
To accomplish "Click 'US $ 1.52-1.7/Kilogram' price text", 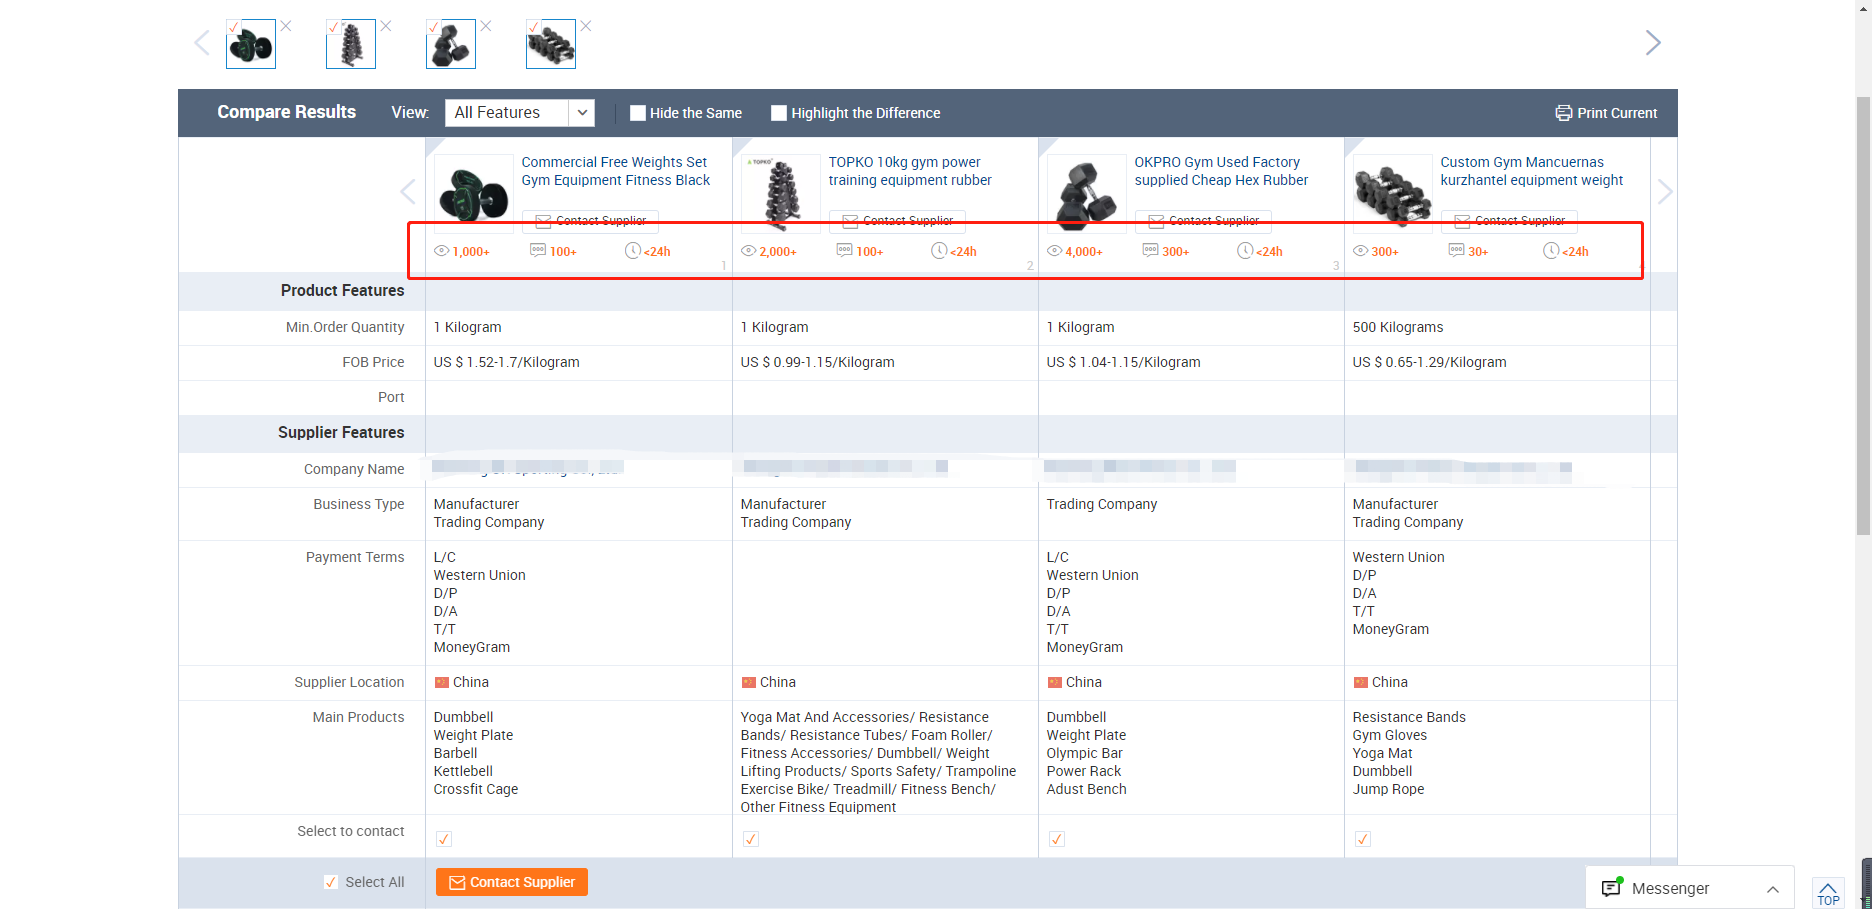I will (x=507, y=363).
